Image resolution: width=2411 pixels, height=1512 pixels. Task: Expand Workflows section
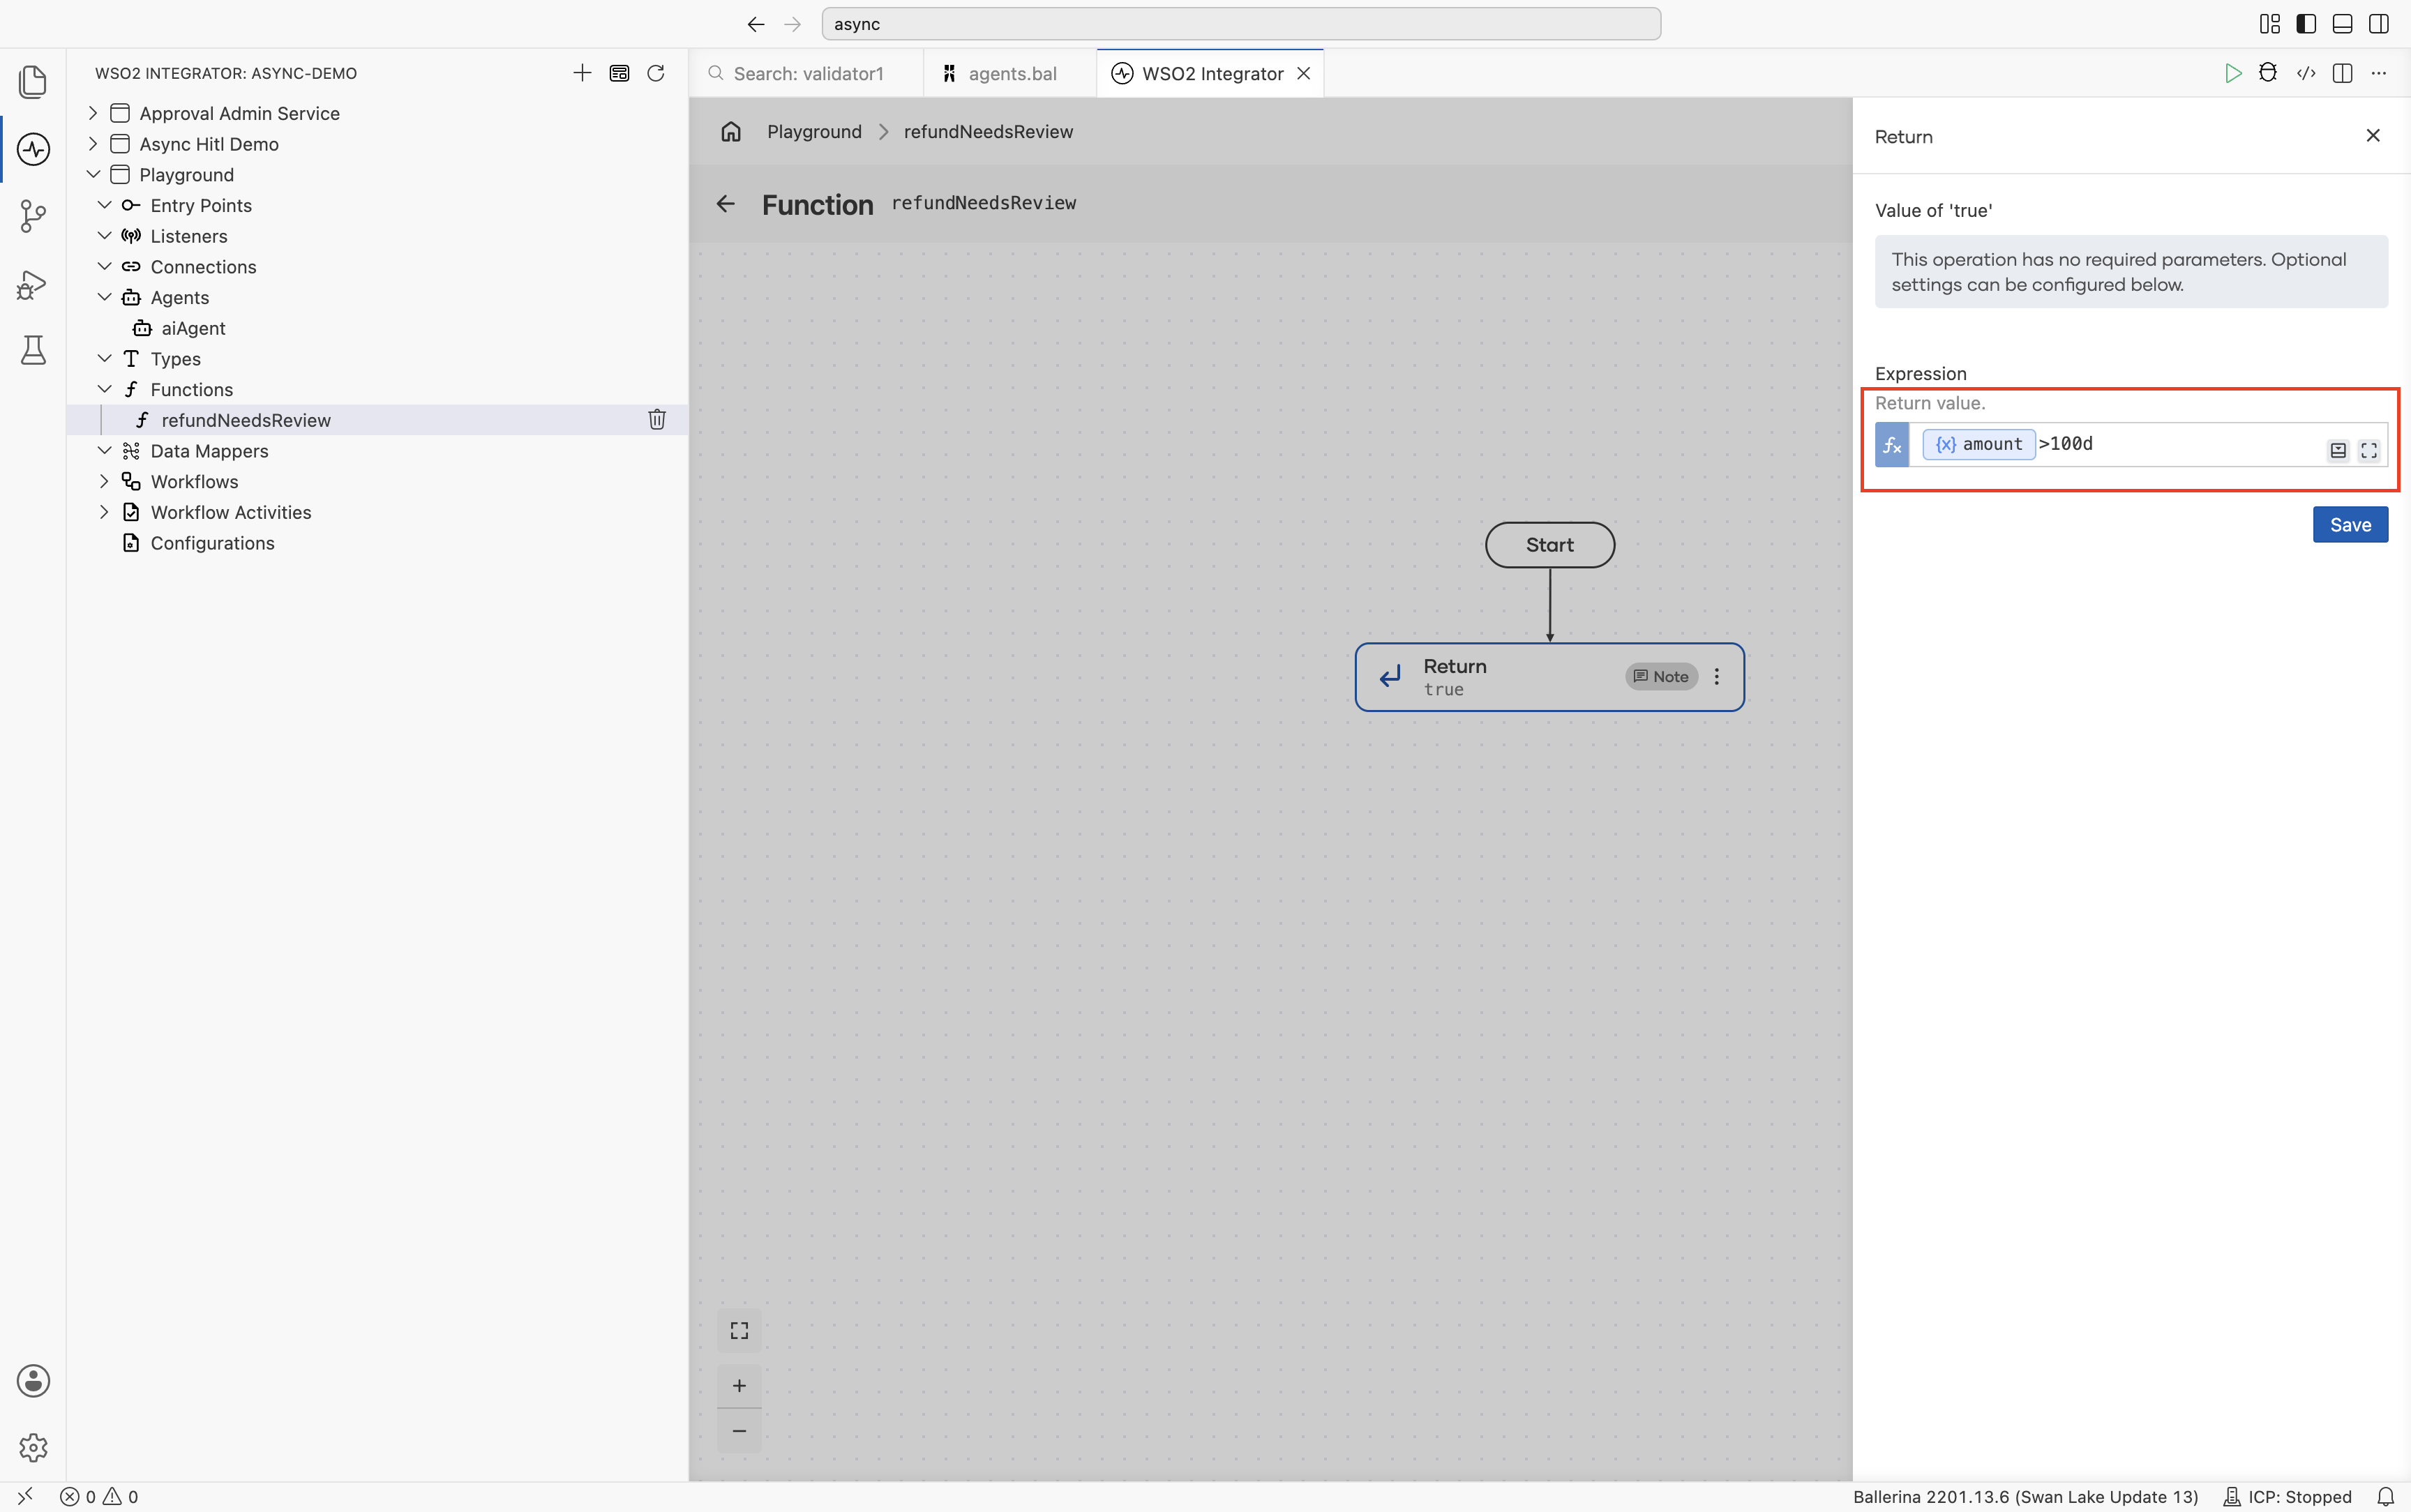coord(104,481)
